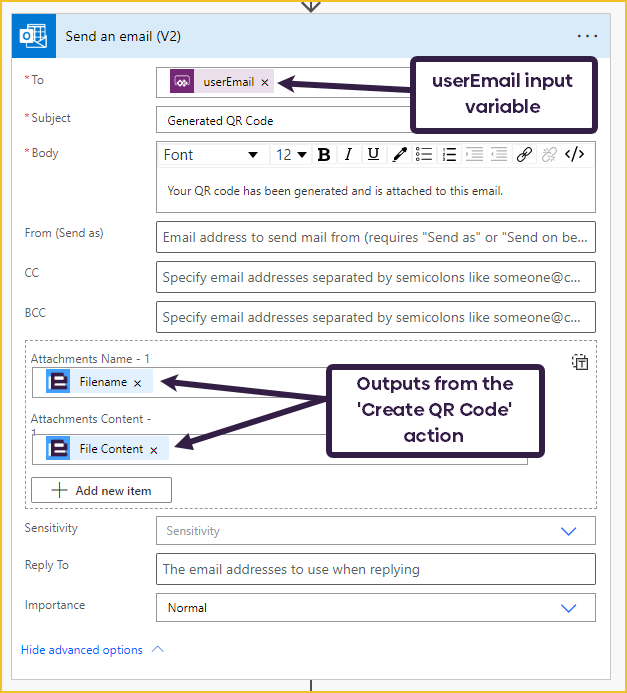The image size is (627, 693).
Task: Expand the Importance dropdown
Action: (x=568, y=608)
